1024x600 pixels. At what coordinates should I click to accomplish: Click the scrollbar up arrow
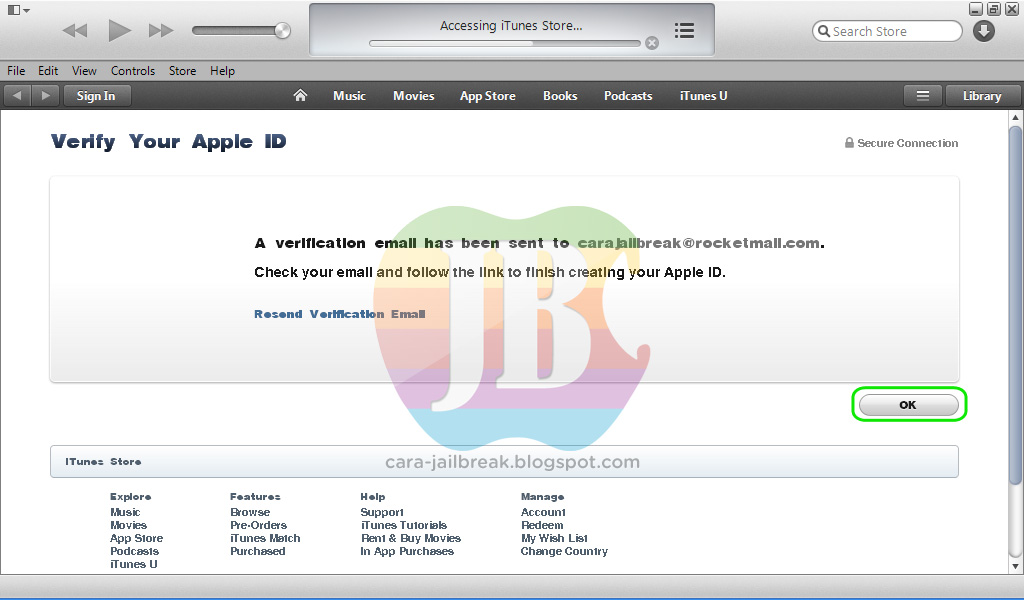1015,118
